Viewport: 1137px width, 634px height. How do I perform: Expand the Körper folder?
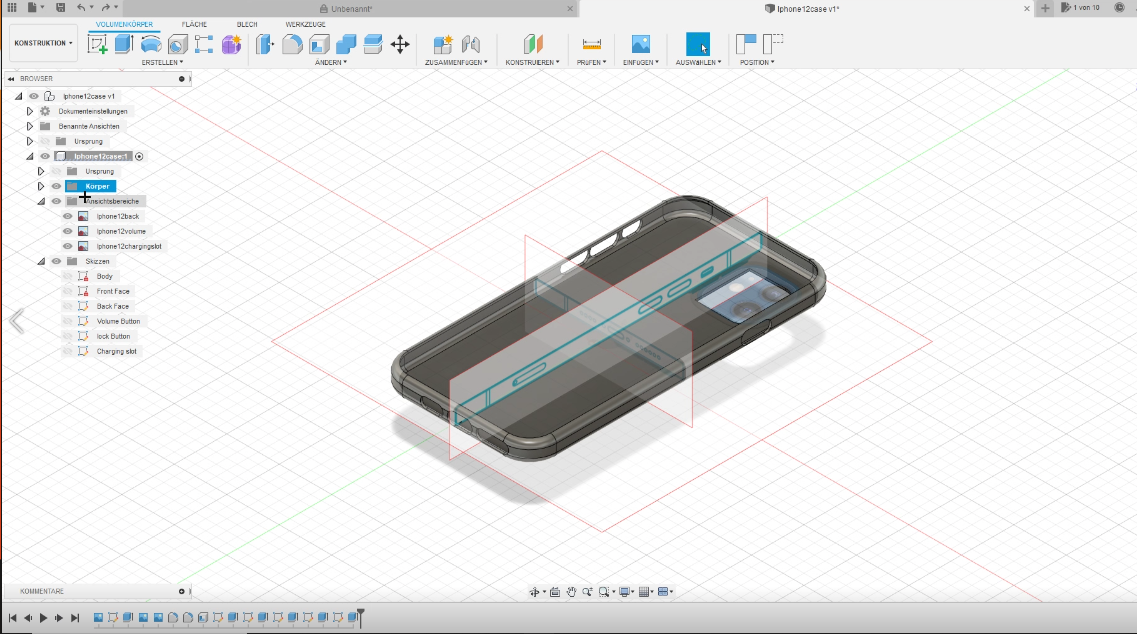tap(41, 186)
